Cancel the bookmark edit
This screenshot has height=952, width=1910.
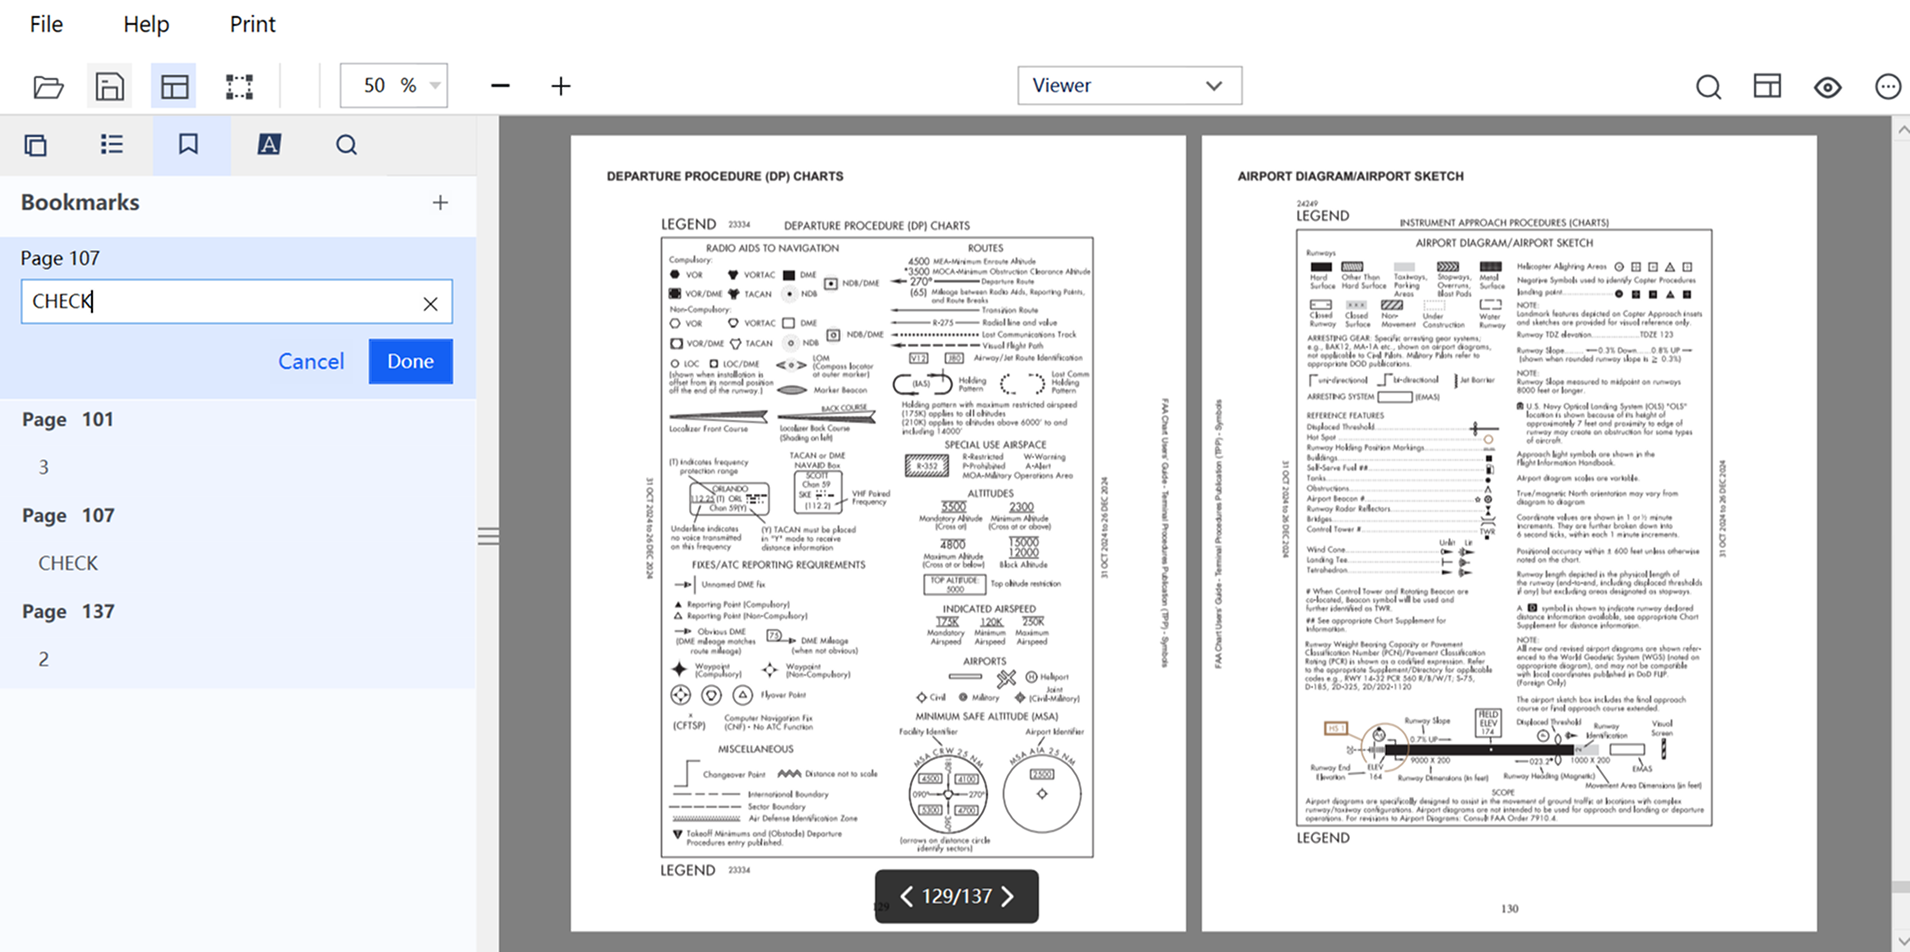pyautogui.click(x=311, y=361)
